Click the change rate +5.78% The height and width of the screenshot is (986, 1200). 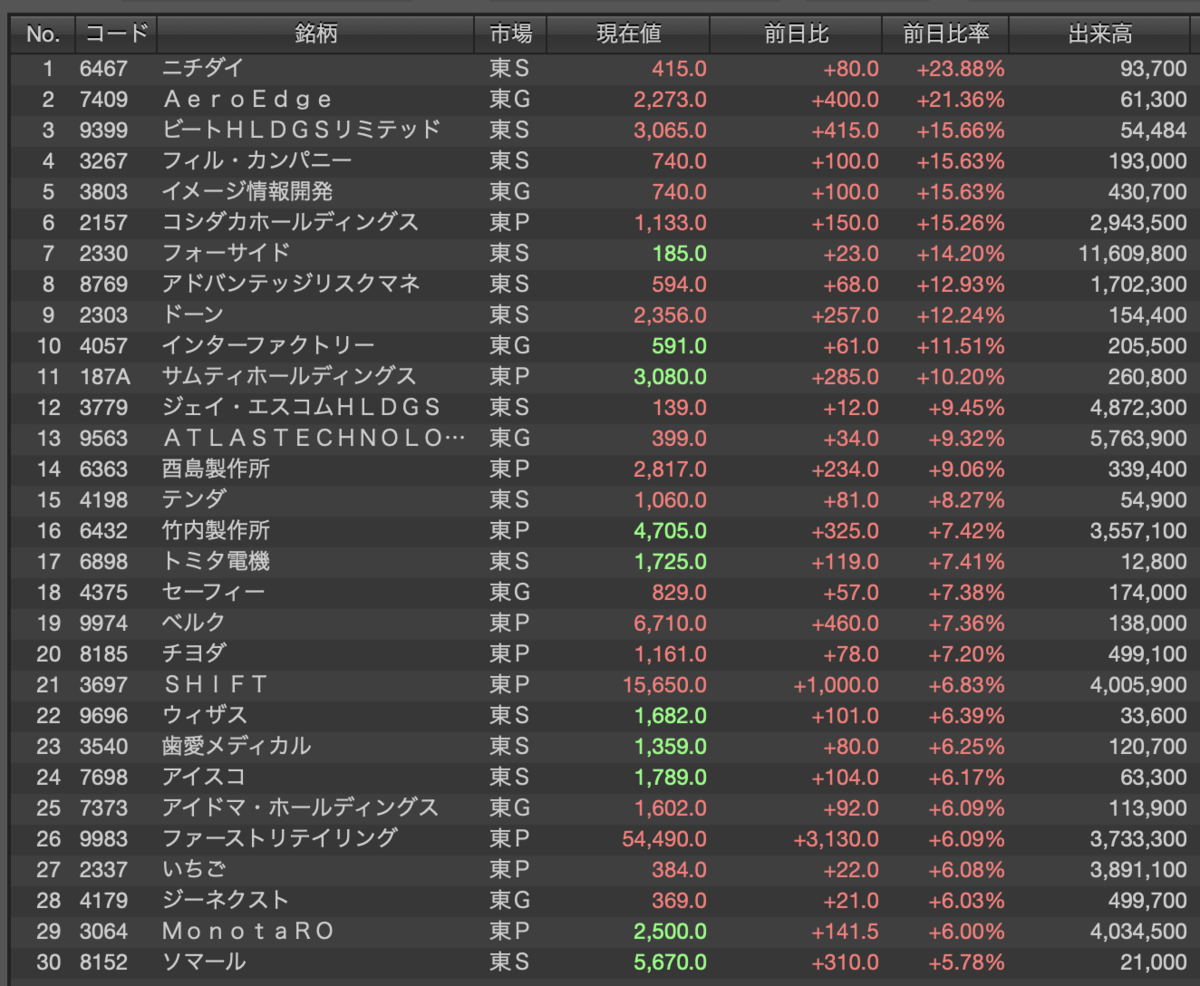[x=966, y=961]
